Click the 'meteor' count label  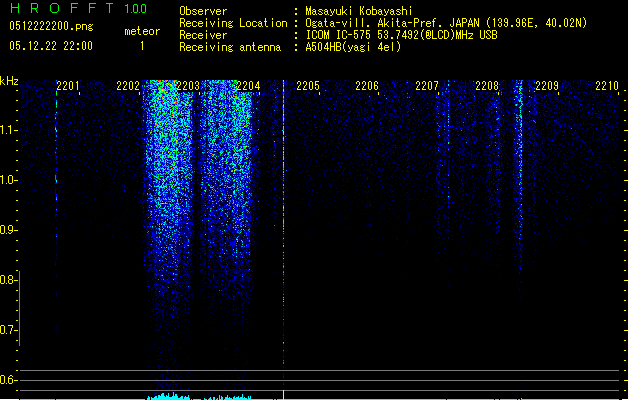(142, 31)
